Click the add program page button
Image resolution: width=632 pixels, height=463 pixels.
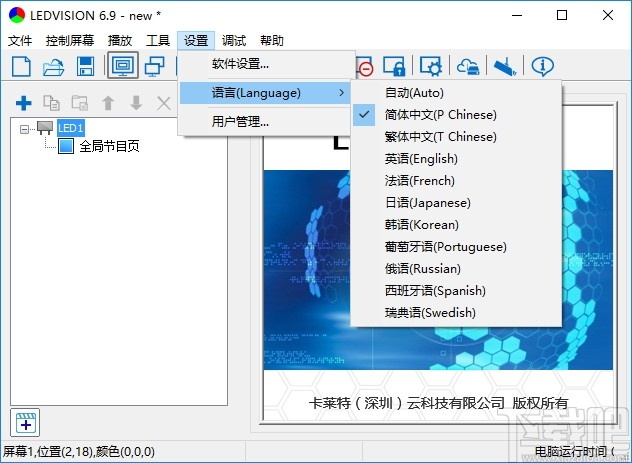coord(25,423)
